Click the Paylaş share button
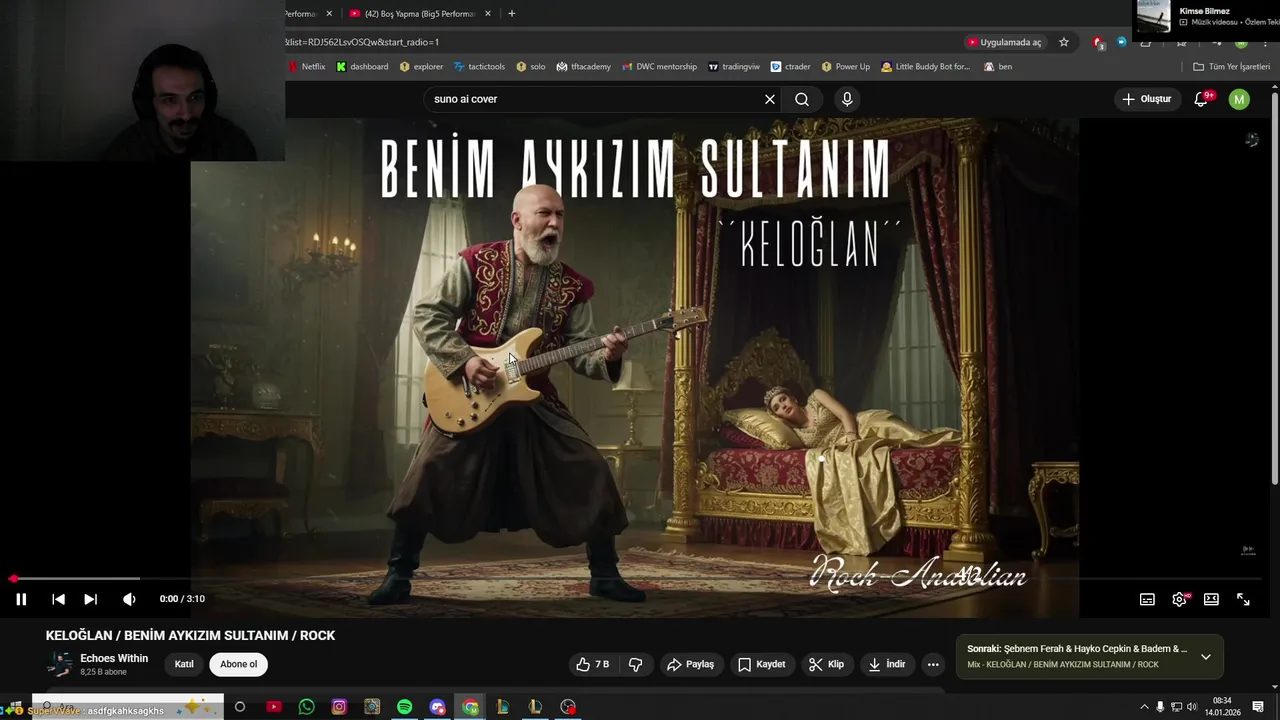This screenshot has width=1280, height=720. click(690, 664)
